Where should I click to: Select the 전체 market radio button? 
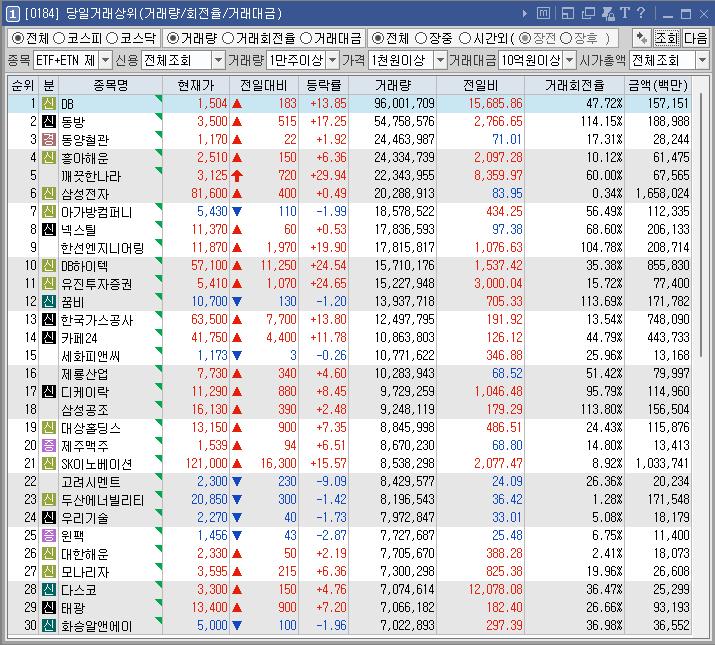click(x=17, y=38)
